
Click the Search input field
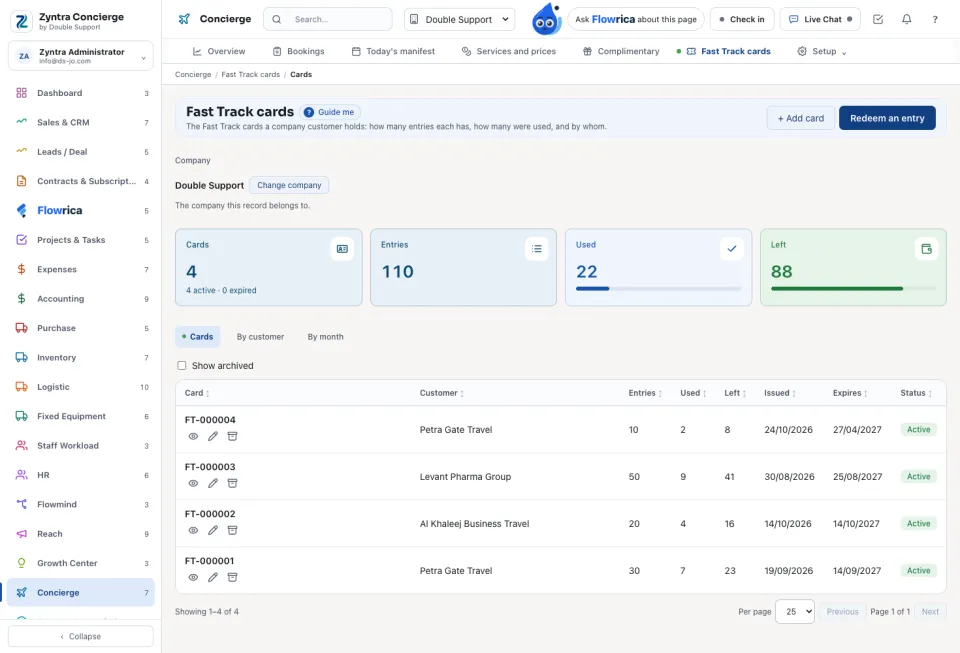[x=328, y=20]
